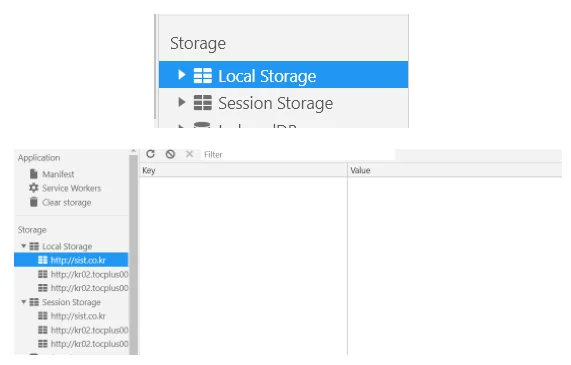Click the Service Workers gear icon
The width and height of the screenshot is (571, 365).
coord(34,188)
